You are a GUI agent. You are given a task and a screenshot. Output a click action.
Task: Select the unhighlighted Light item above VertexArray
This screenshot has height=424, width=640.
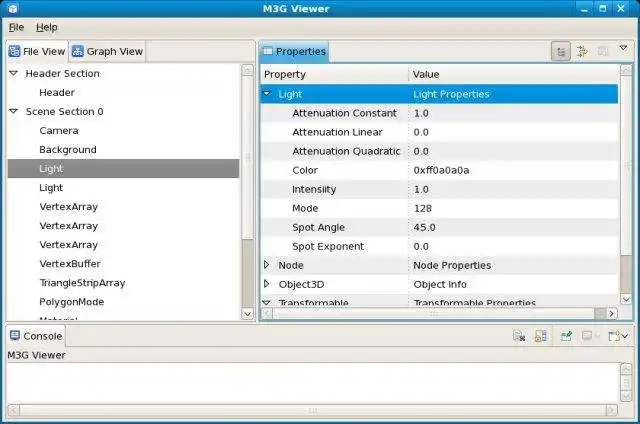coord(51,188)
